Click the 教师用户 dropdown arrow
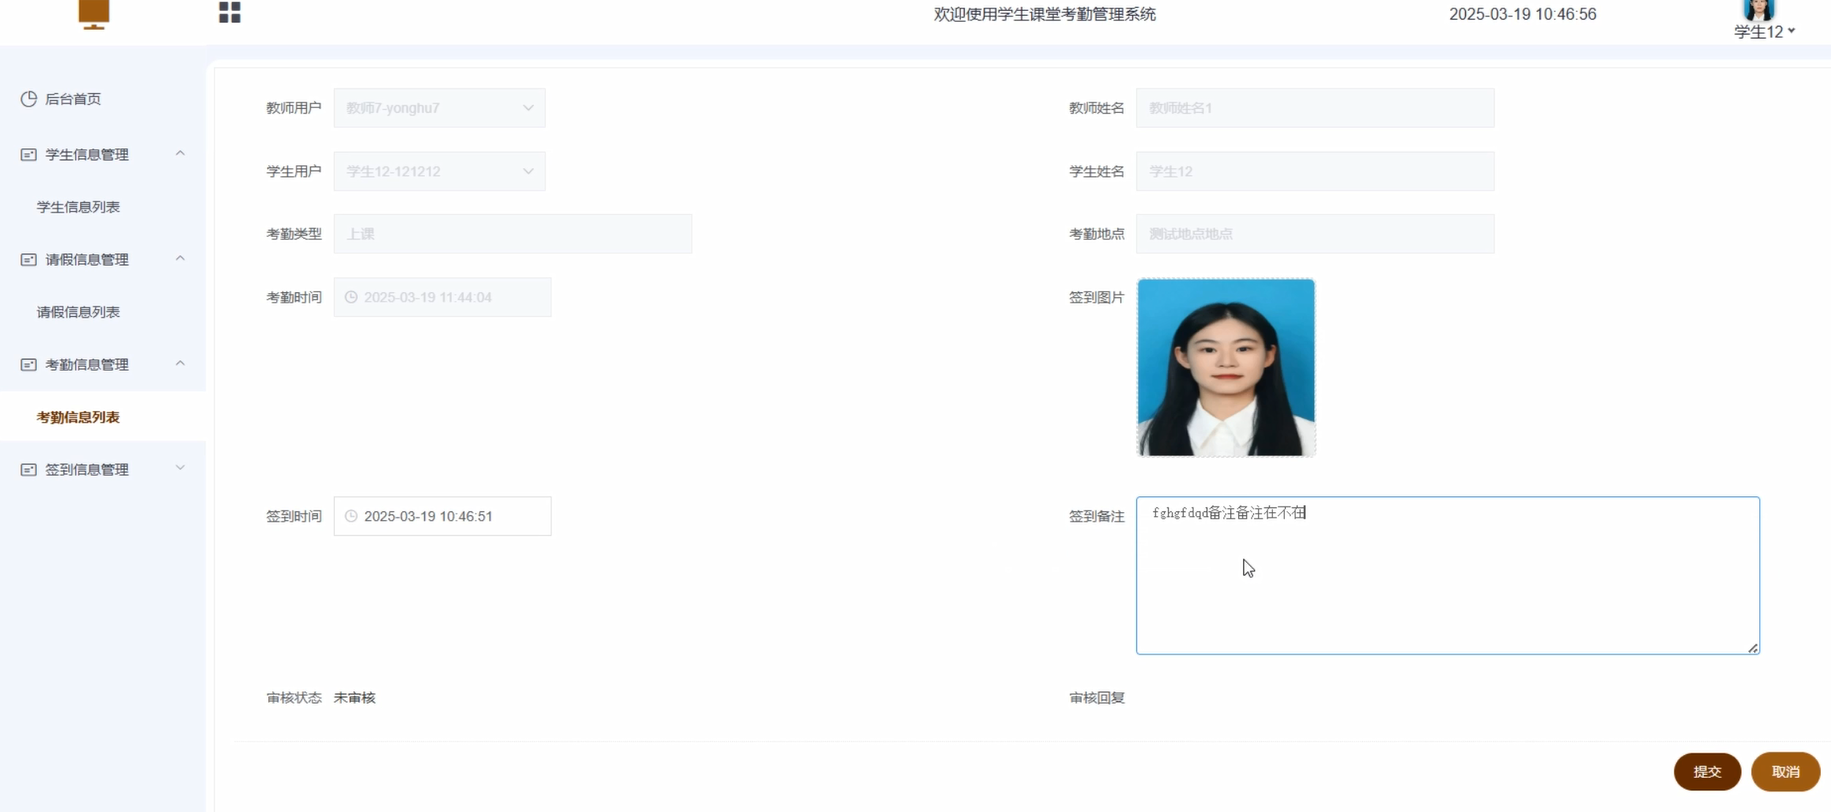 [528, 108]
